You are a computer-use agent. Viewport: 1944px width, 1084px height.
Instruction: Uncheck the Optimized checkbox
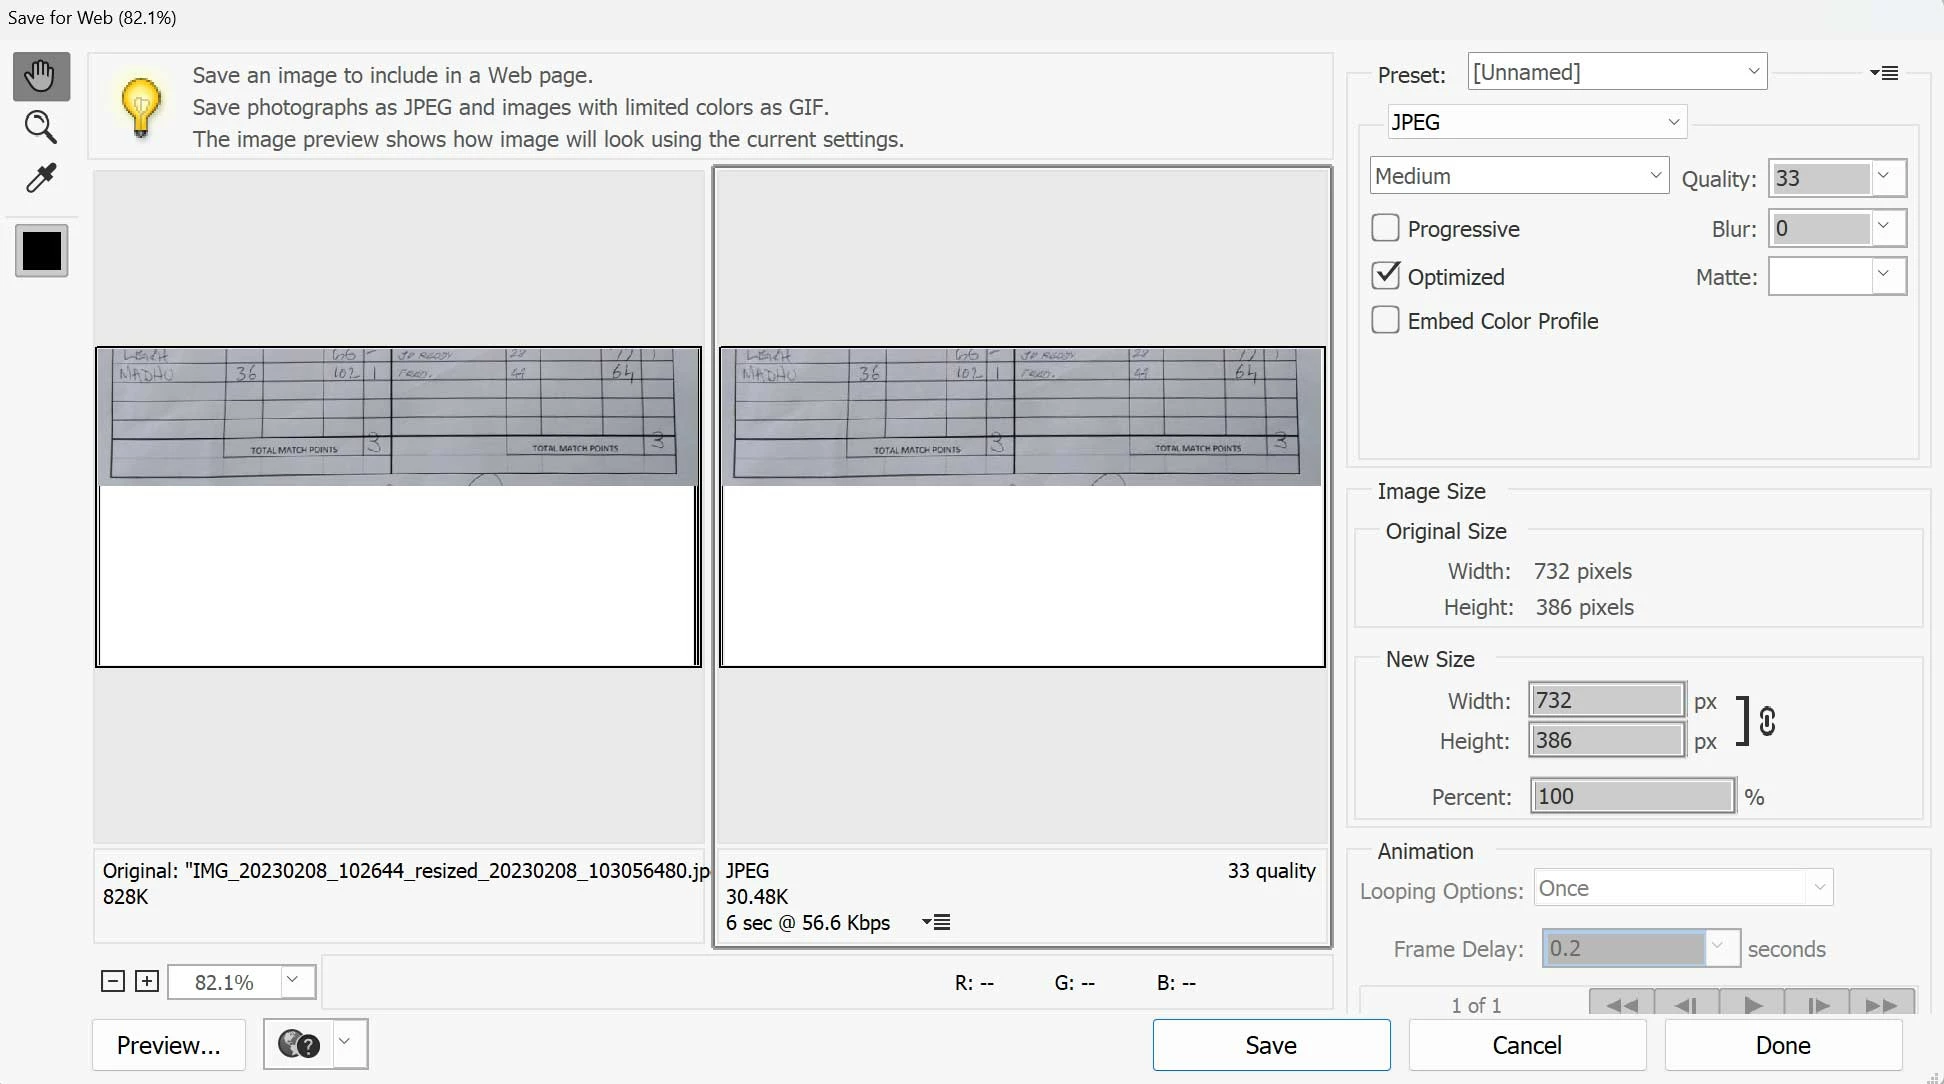click(x=1385, y=275)
